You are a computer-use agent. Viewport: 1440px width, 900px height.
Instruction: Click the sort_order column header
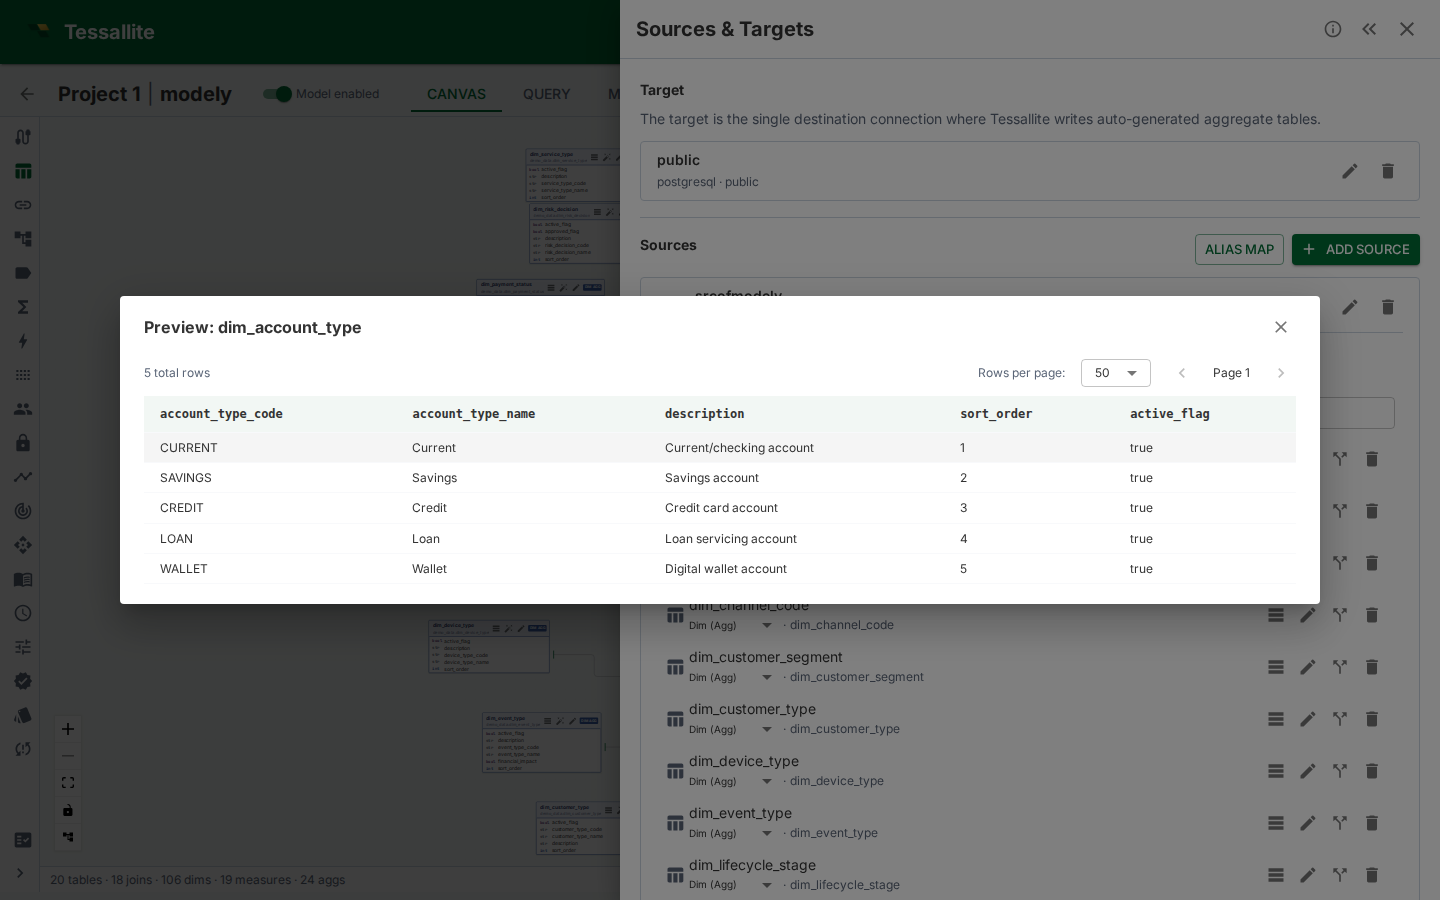point(996,414)
